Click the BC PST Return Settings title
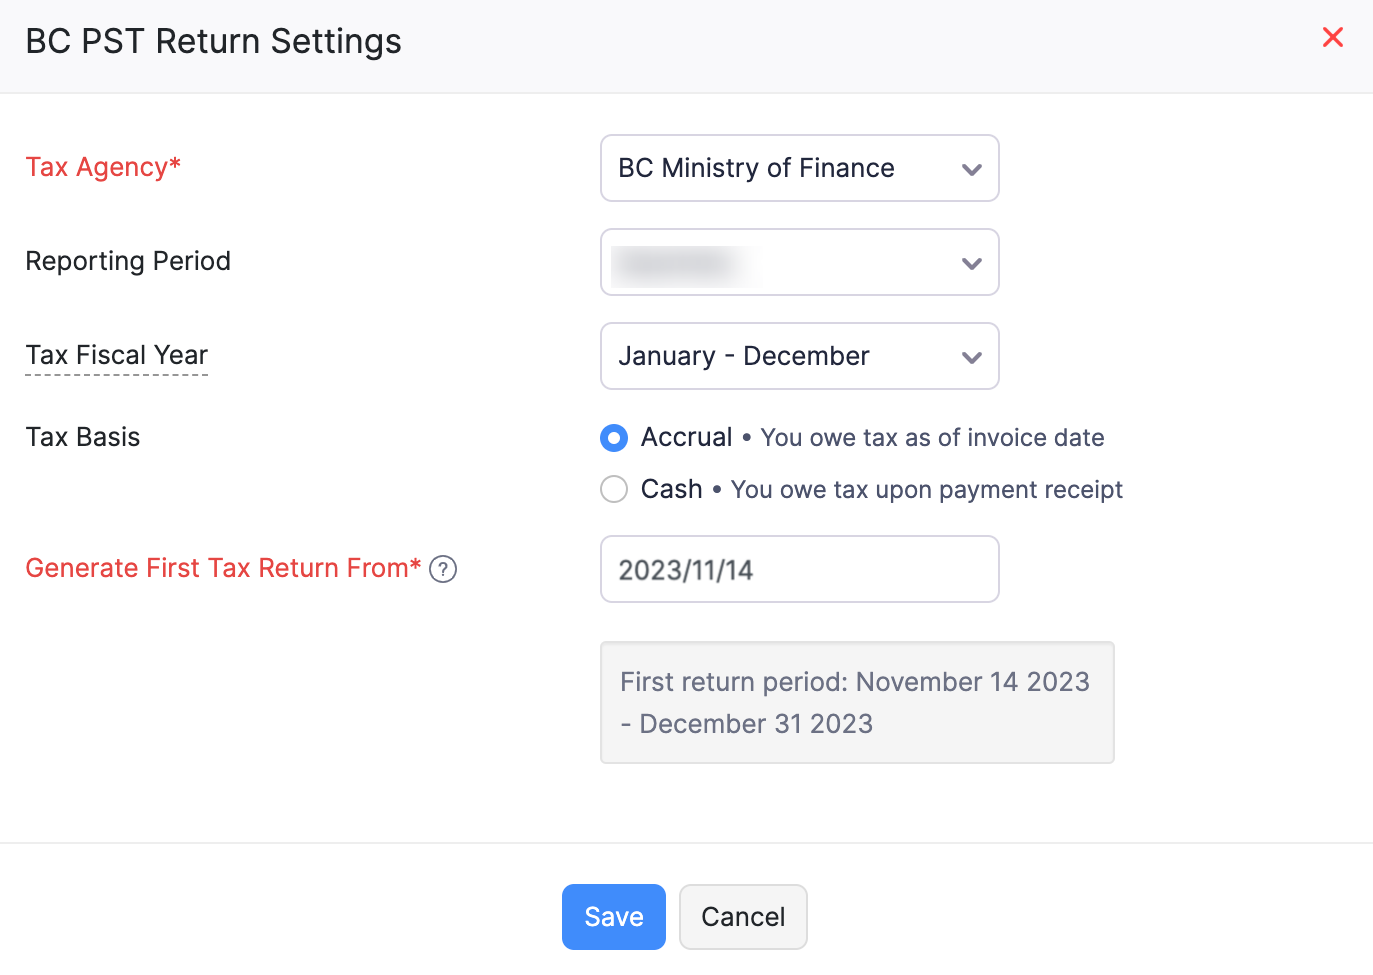Screen dimensions: 1373x975 213,42
